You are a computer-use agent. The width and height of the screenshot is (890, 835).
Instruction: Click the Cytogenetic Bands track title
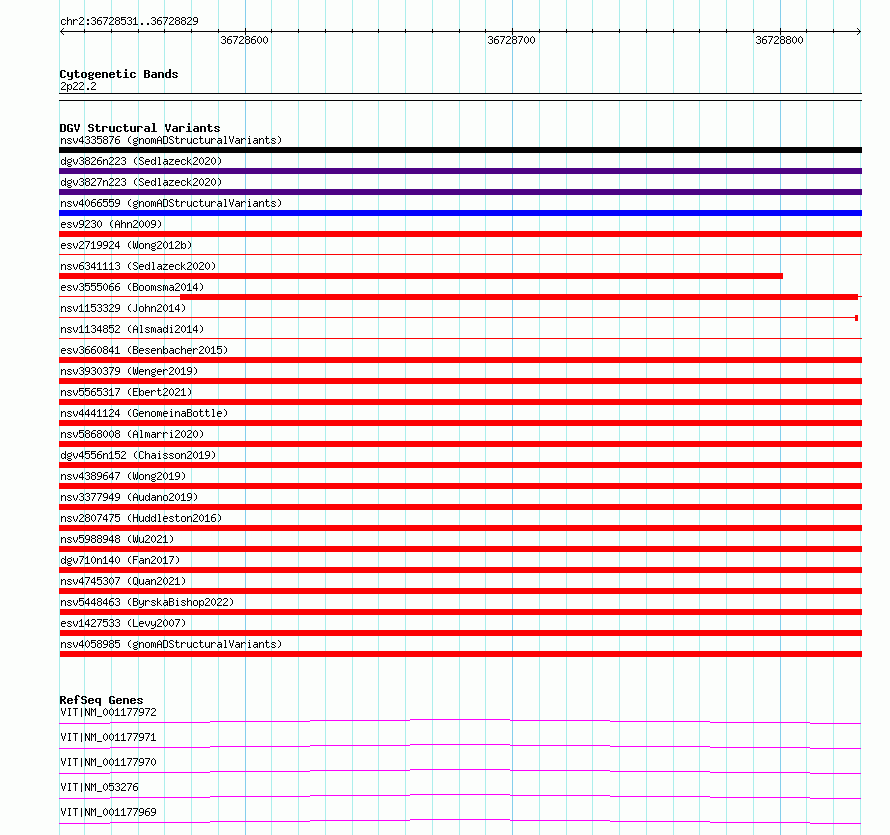tap(119, 74)
